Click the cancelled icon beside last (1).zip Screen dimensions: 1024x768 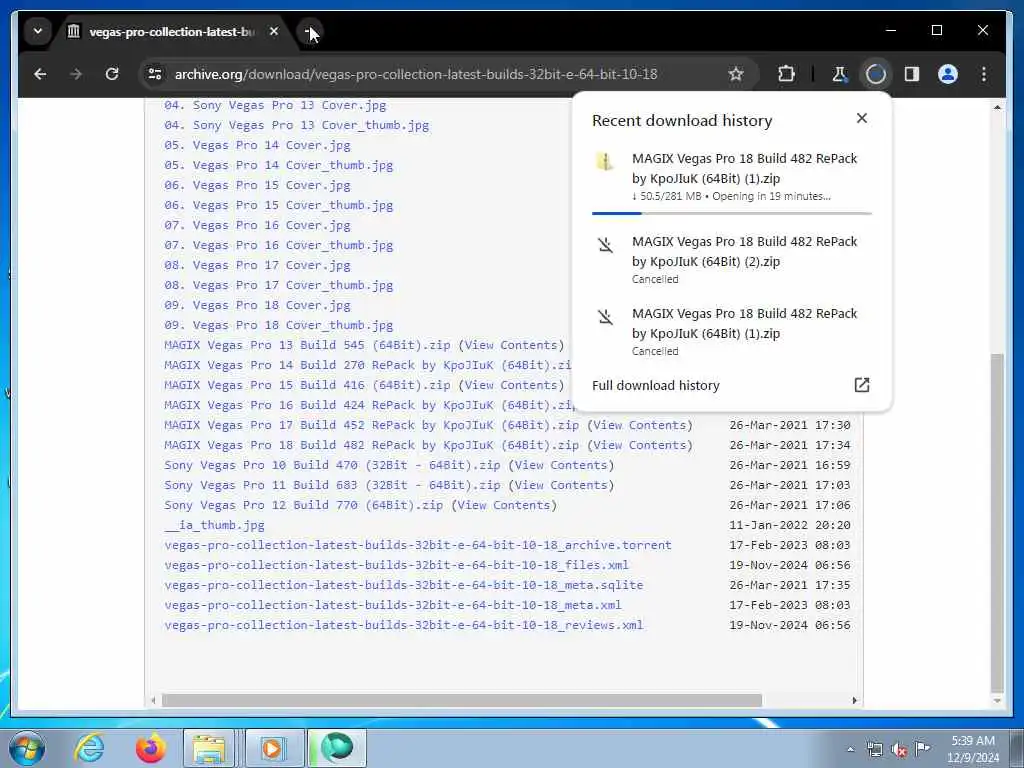point(605,317)
